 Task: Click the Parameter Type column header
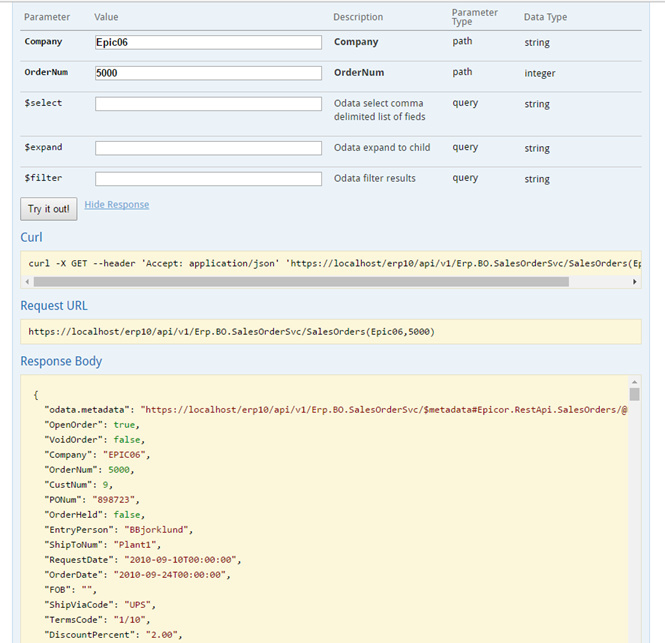point(475,17)
